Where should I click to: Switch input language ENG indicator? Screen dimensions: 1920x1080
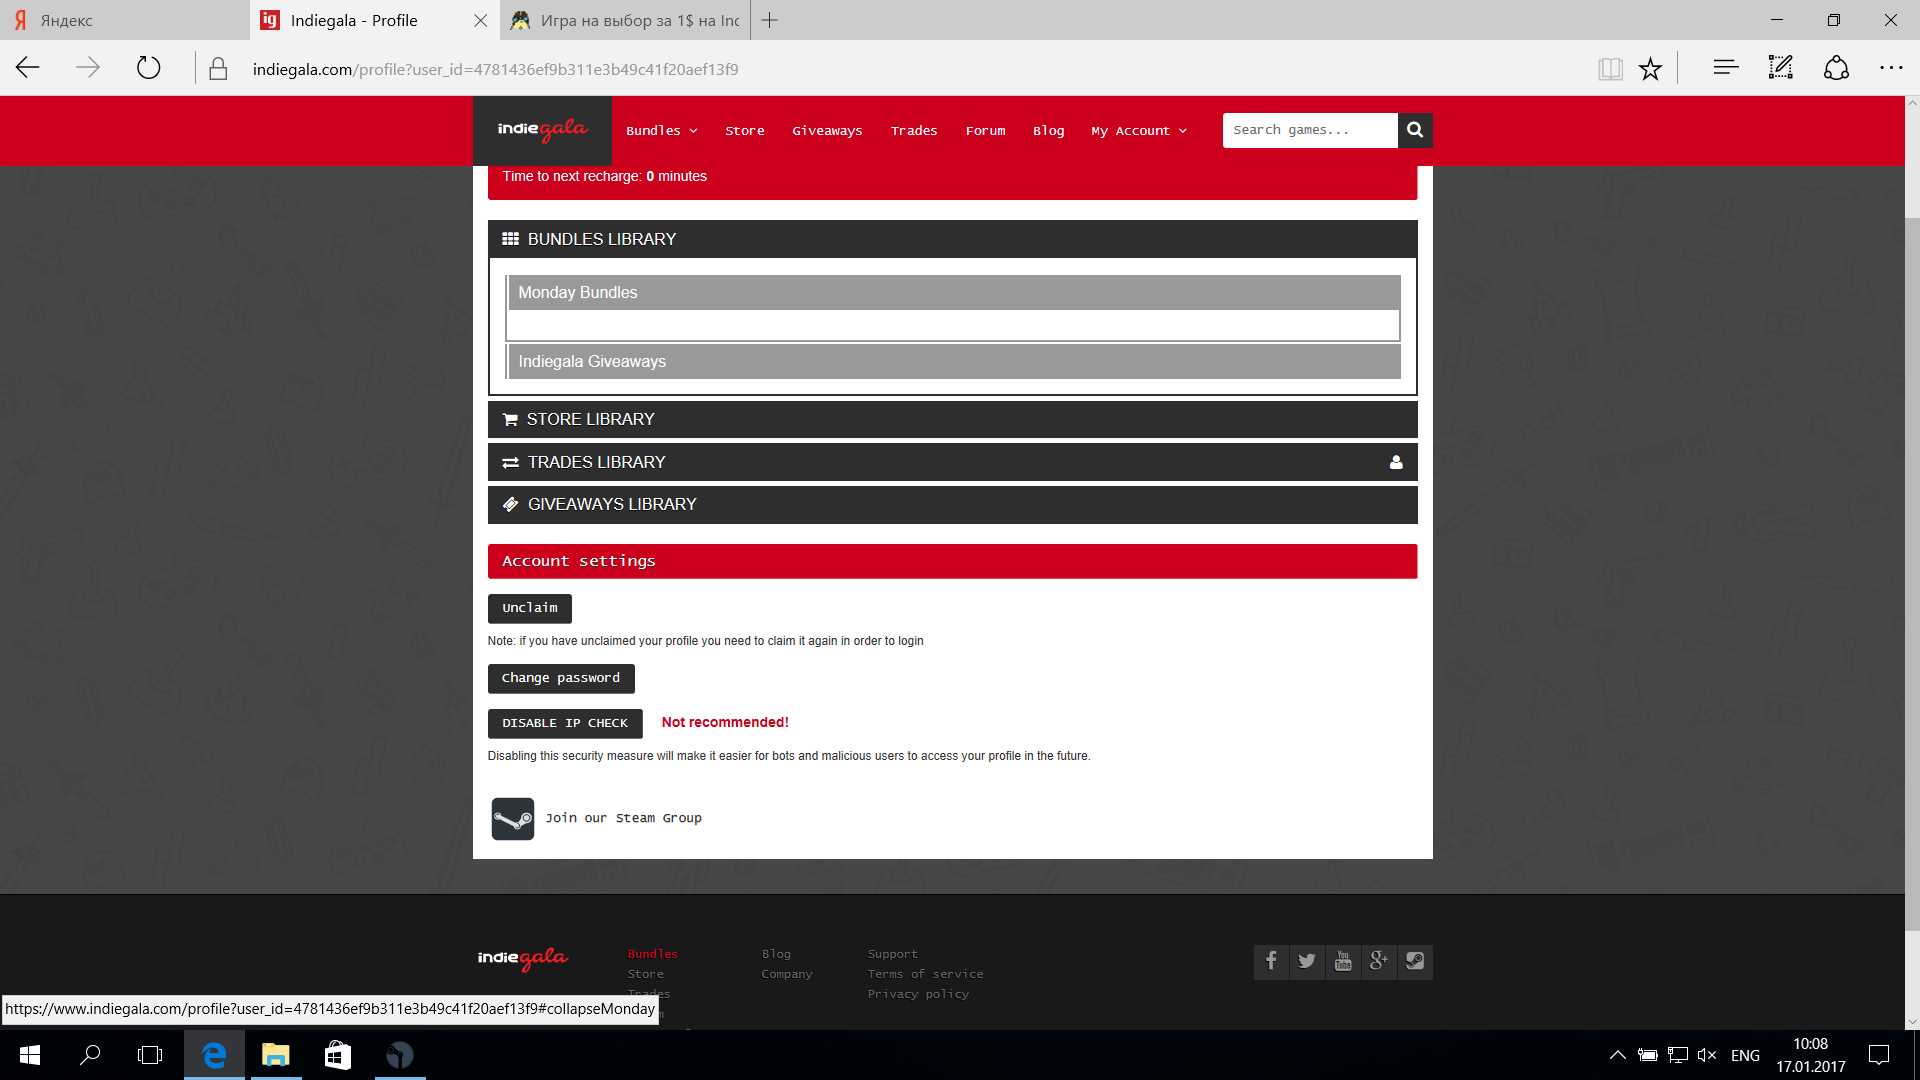(x=1745, y=1055)
